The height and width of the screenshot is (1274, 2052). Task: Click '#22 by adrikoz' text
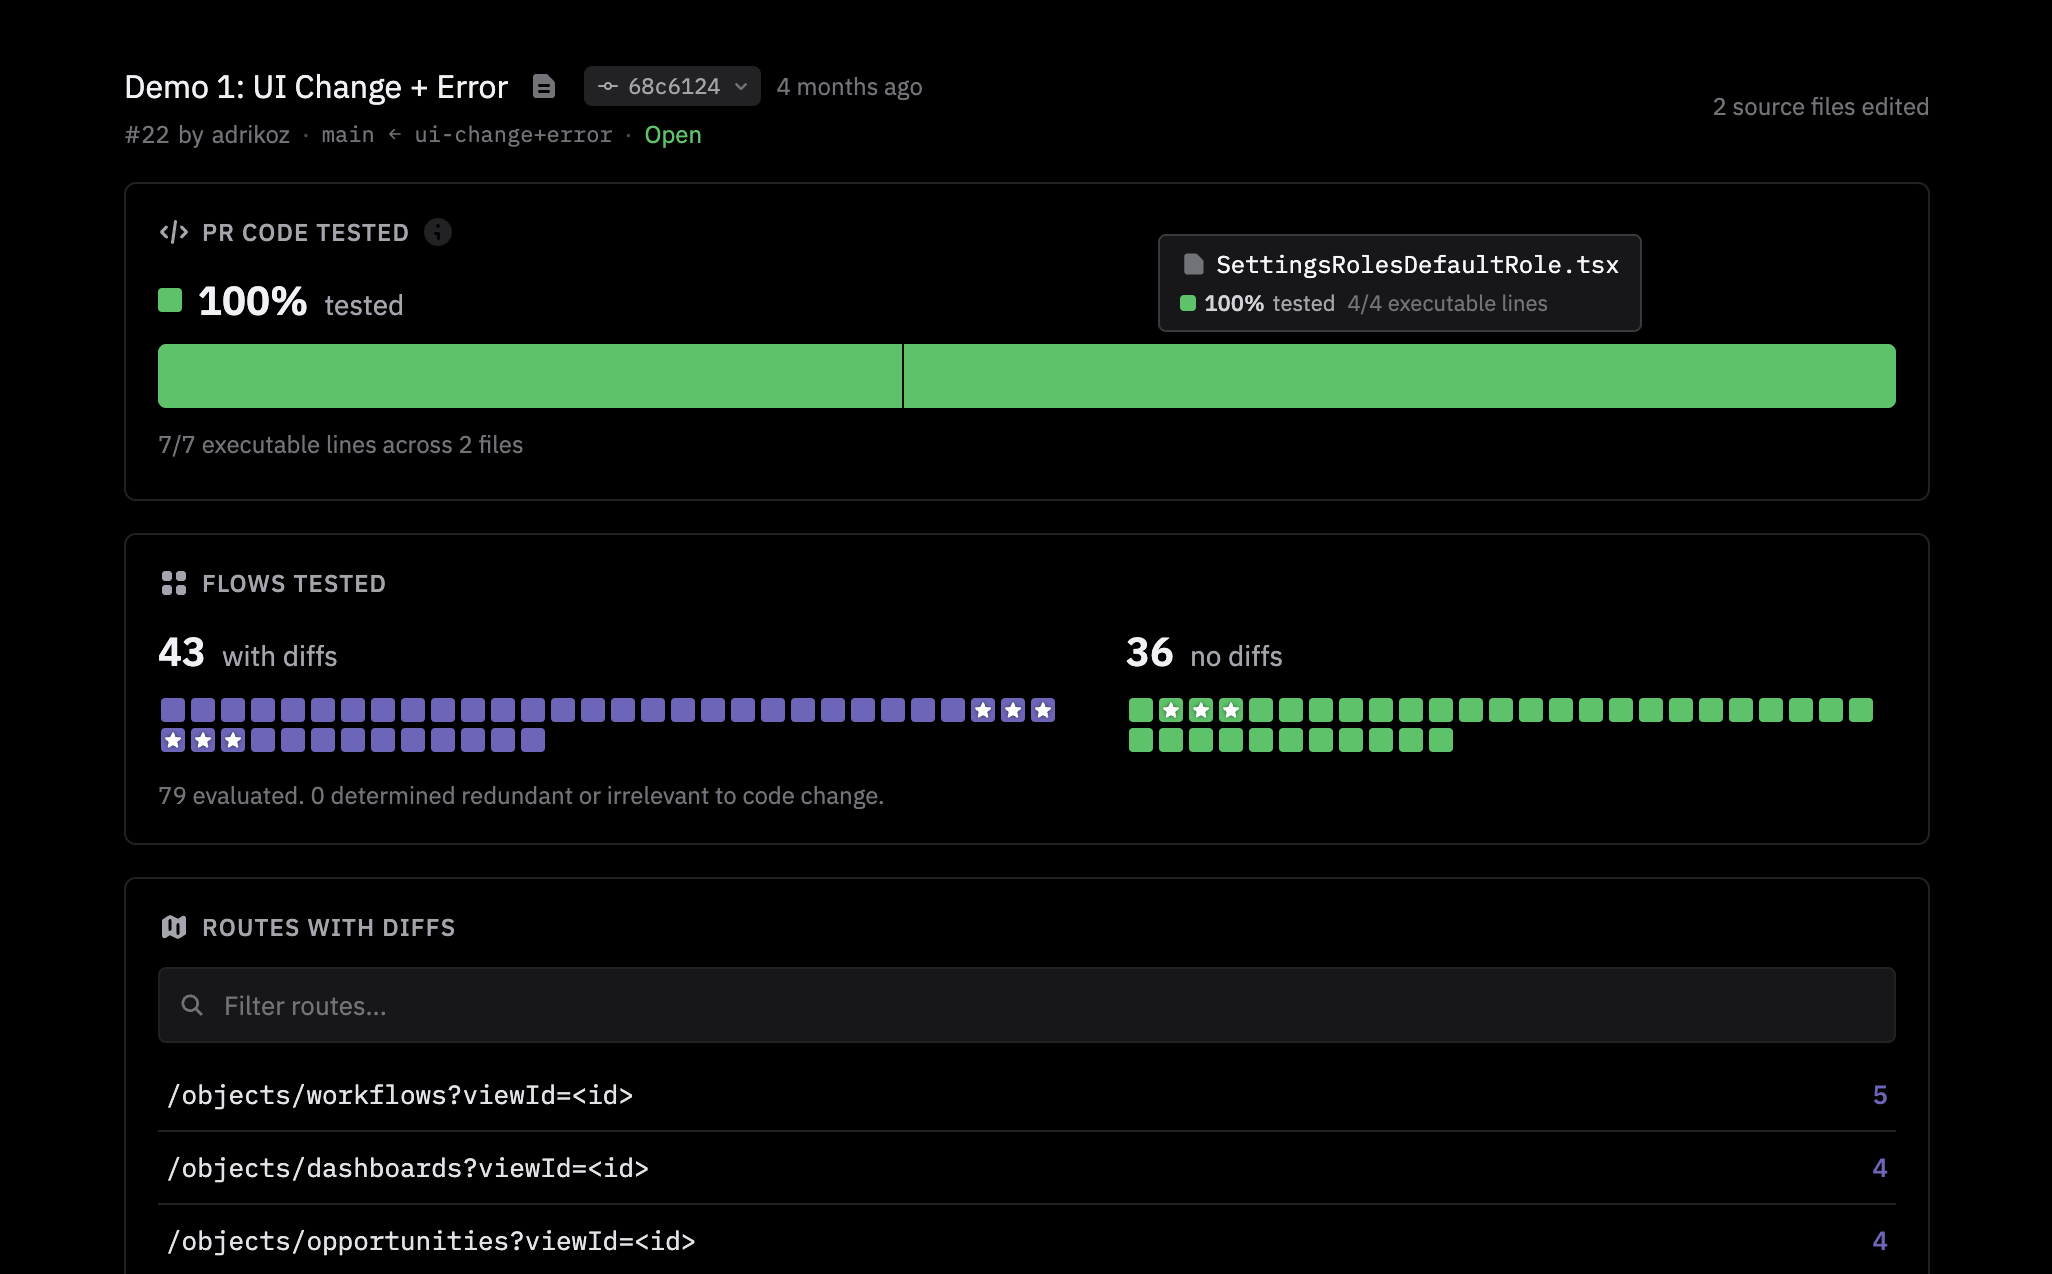(x=207, y=135)
